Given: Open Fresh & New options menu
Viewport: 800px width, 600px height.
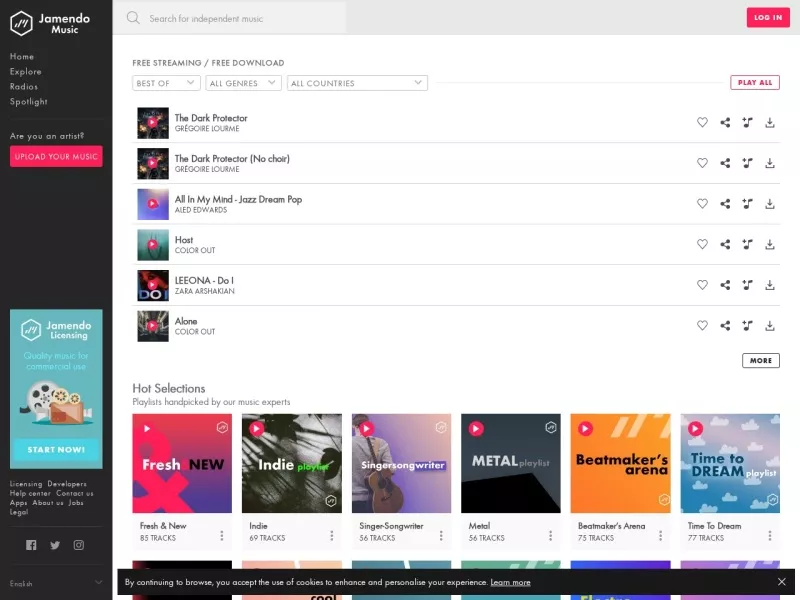Looking at the screenshot, I should click(x=221, y=535).
